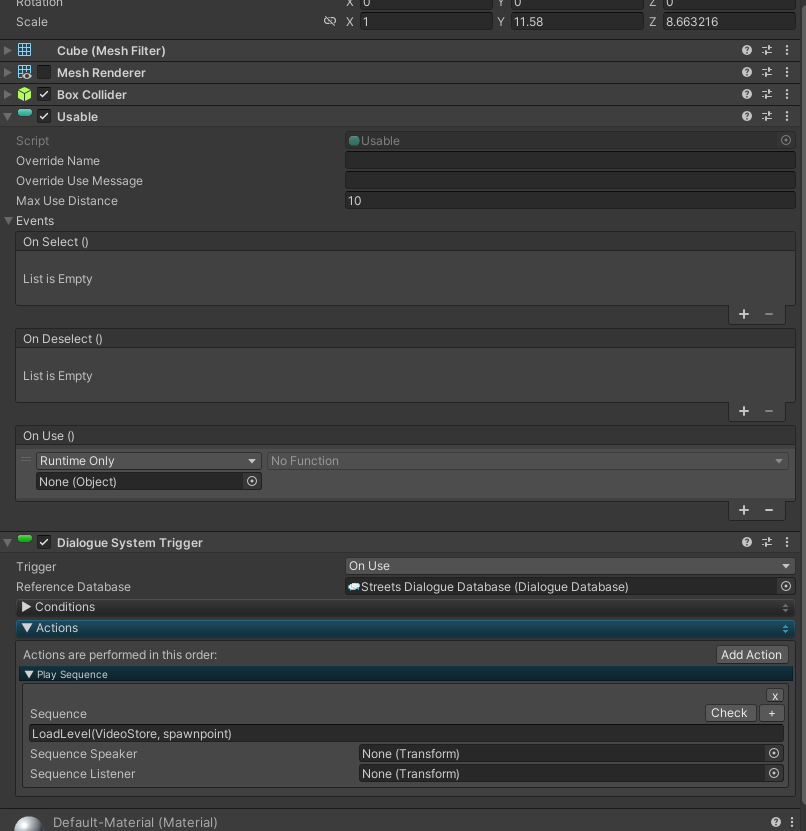Image resolution: width=806 pixels, height=831 pixels.
Task: Click the Add Action button
Action: tap(751, 654)
